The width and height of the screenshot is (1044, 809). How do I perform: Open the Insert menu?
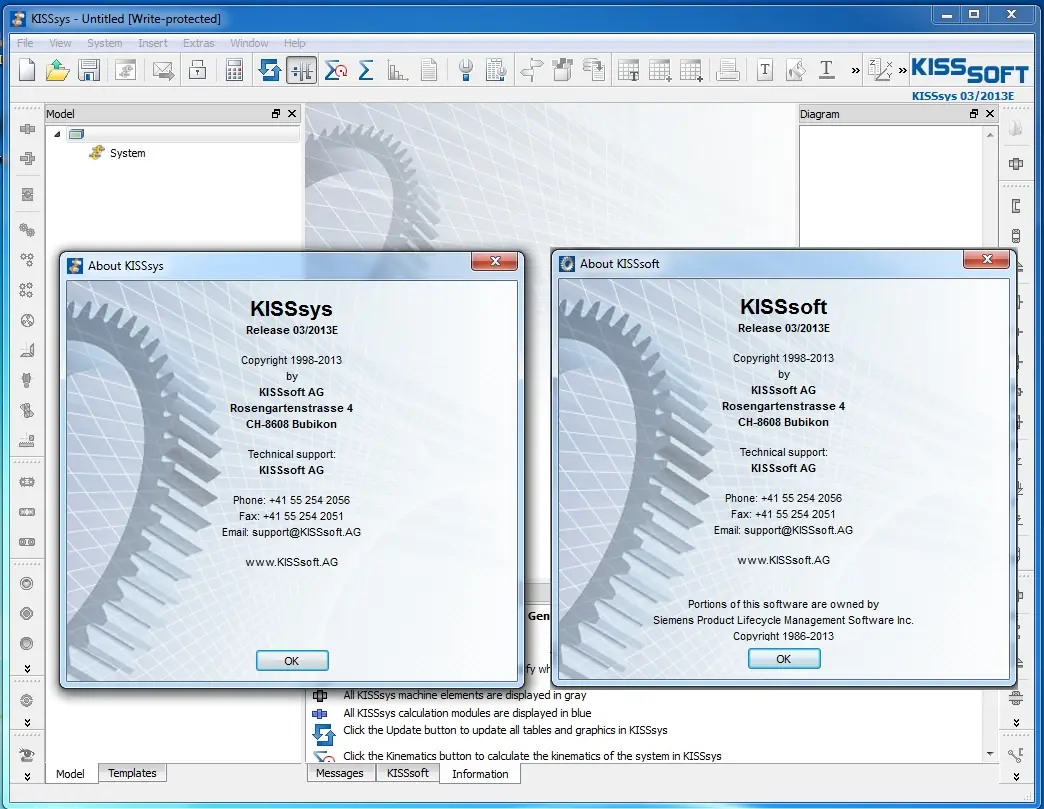152,43
